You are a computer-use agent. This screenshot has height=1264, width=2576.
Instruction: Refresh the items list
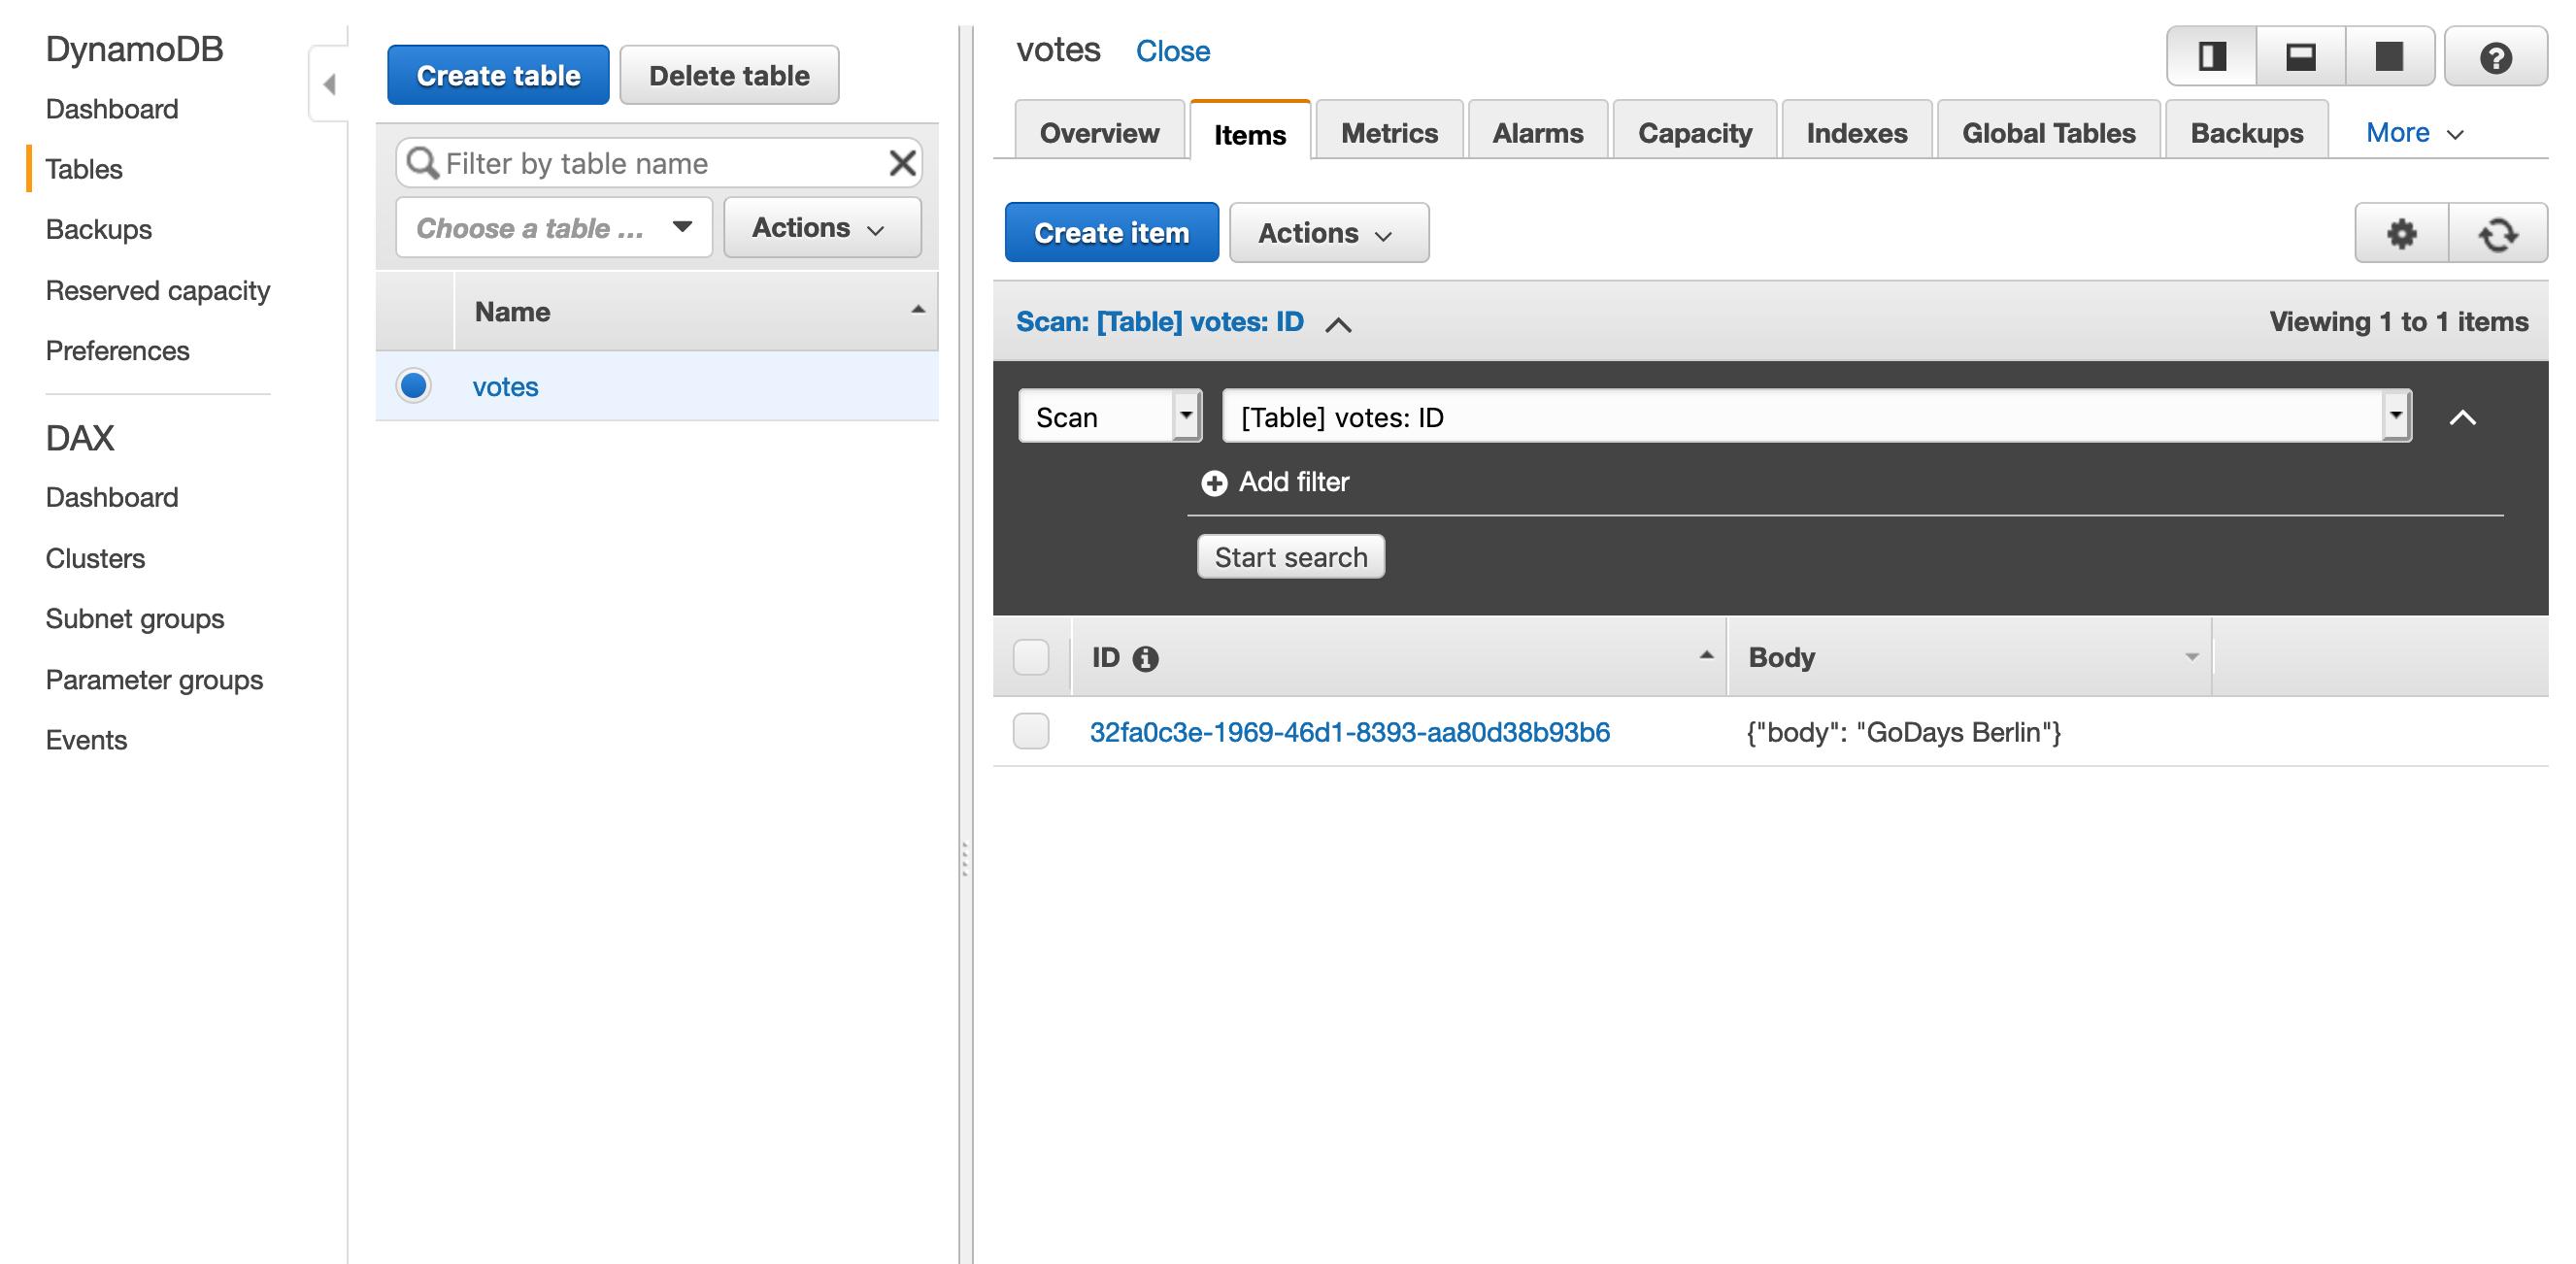tap(2497, 233)
